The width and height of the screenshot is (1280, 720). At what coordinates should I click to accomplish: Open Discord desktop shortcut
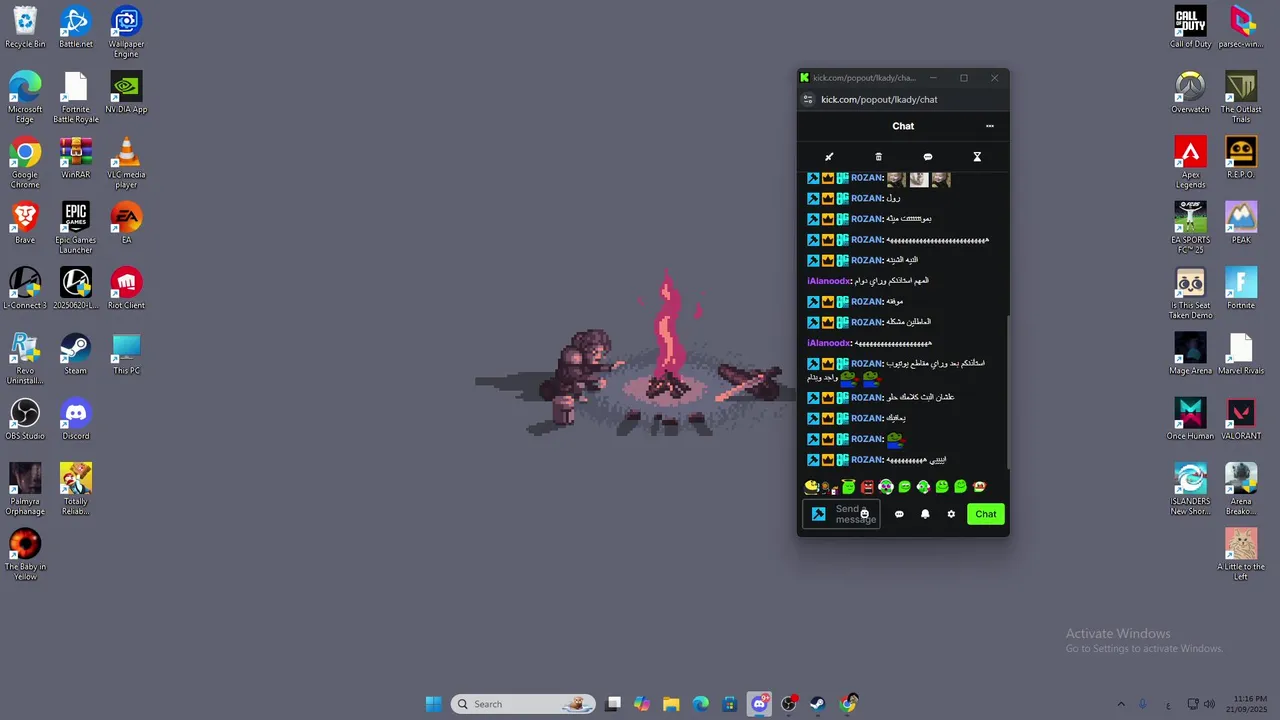click(x=75, y=420)
